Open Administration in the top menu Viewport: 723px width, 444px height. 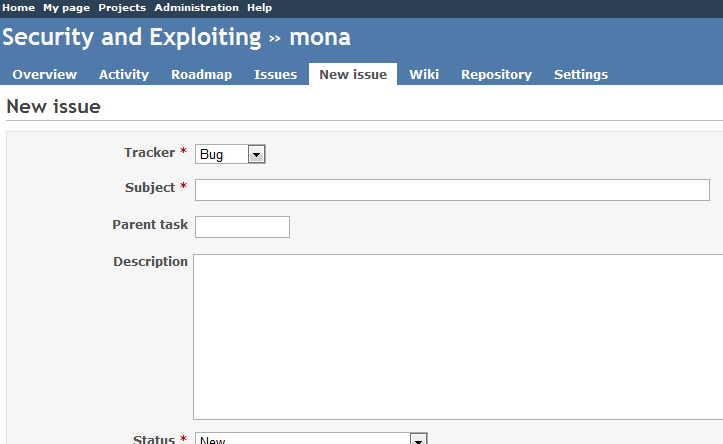coord(196,7)
